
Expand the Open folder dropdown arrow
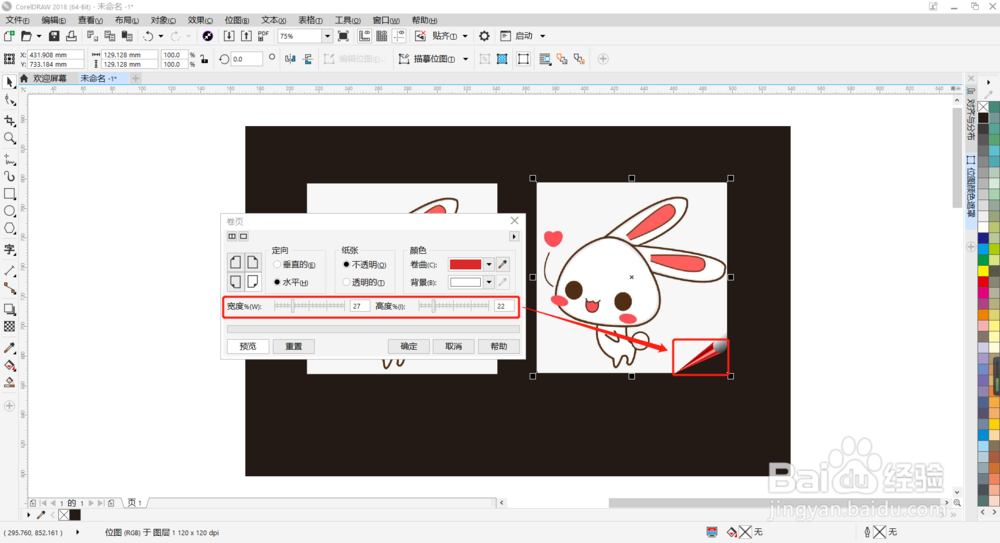tap(39, 36)
